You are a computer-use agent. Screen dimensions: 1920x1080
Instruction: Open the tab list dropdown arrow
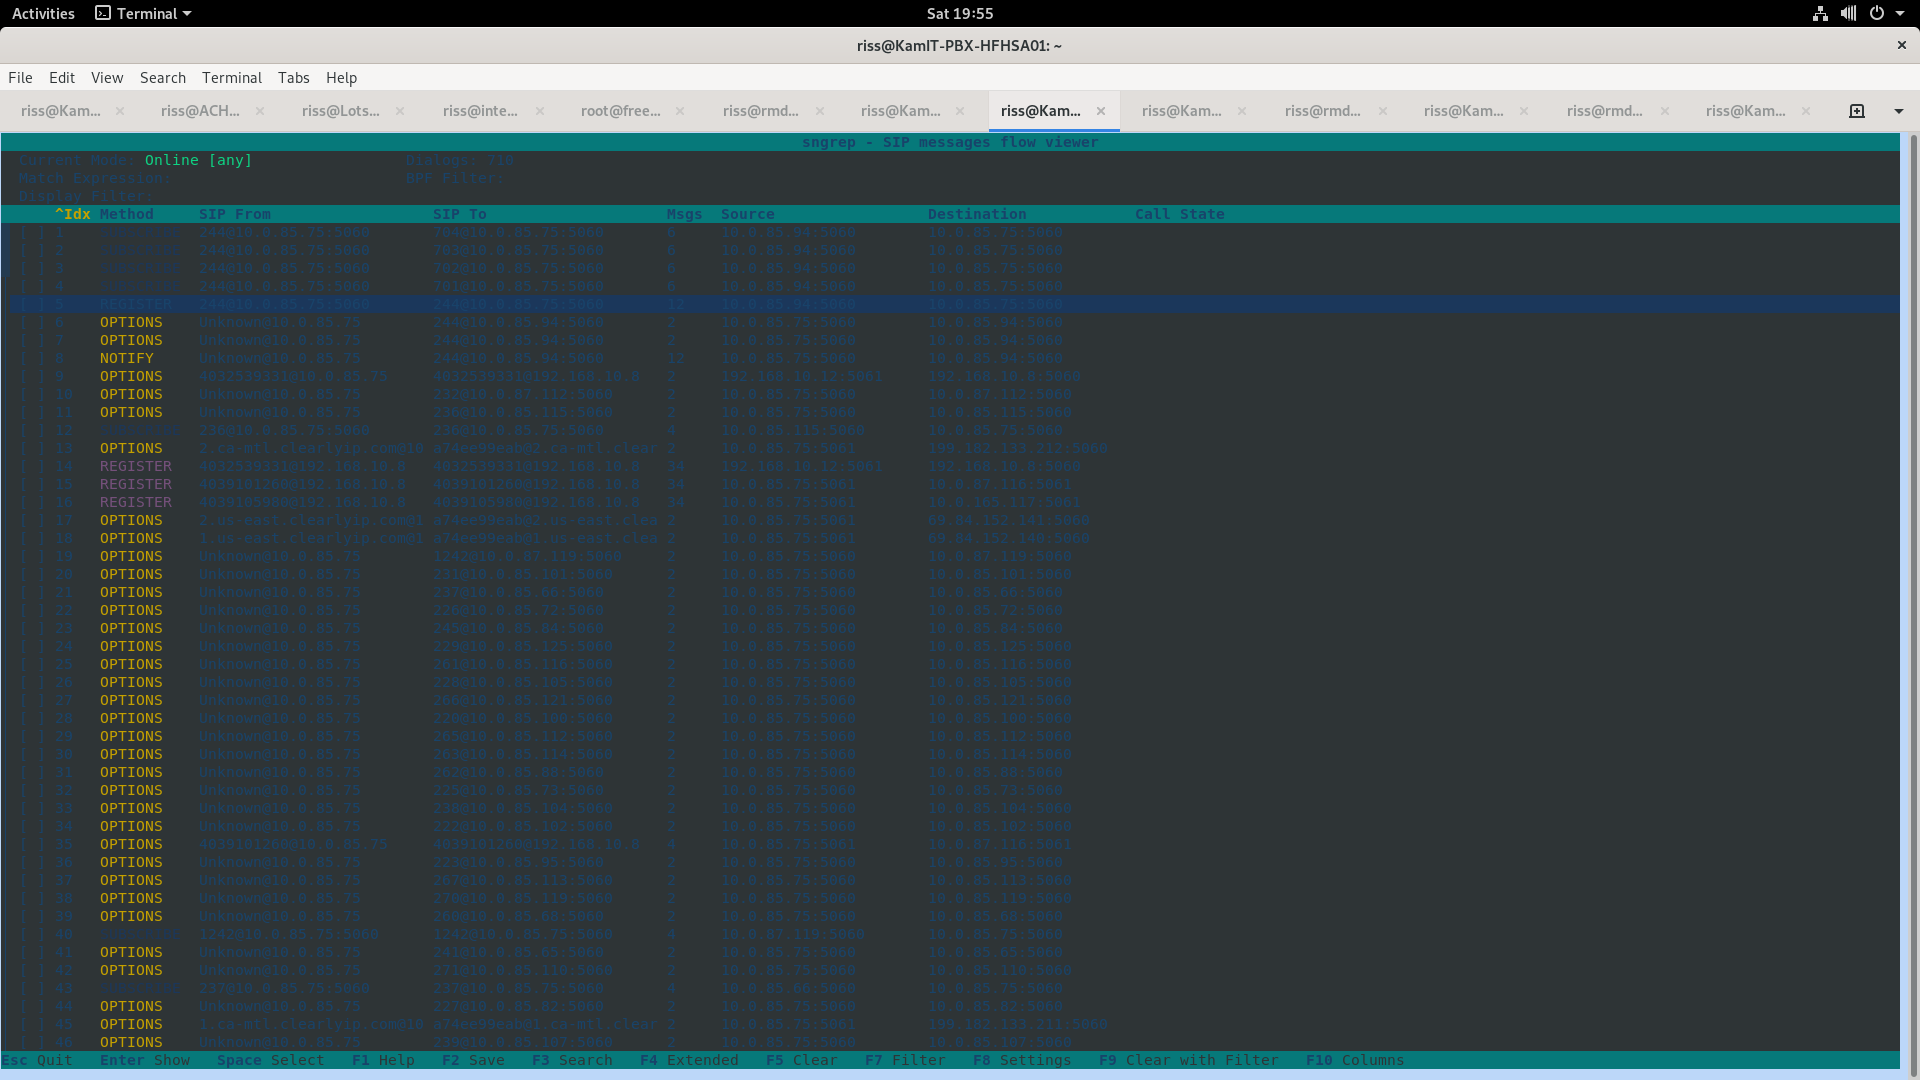point(1899,111)
